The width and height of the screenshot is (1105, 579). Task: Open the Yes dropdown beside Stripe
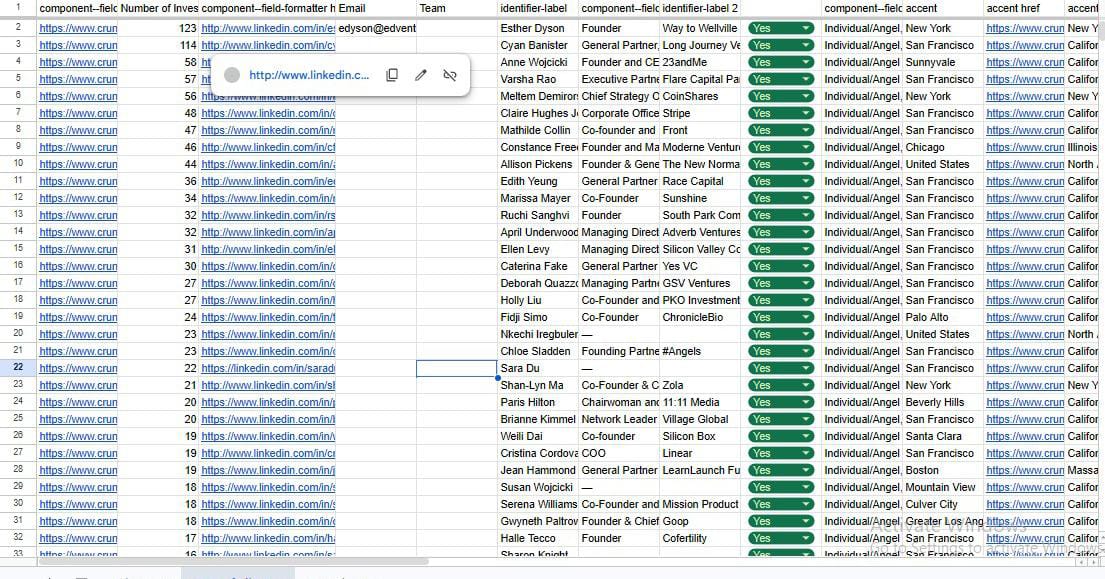[x=781, y=113]
